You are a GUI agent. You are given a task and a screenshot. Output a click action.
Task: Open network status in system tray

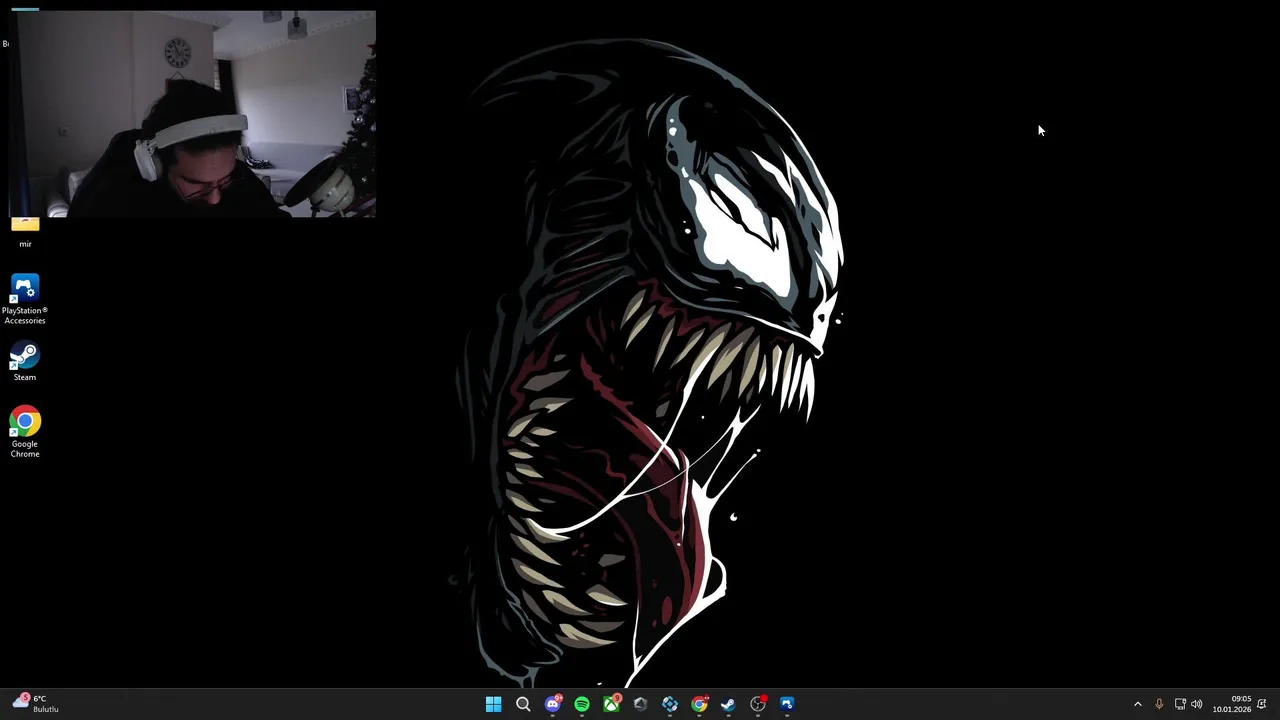coord(1180,704)
